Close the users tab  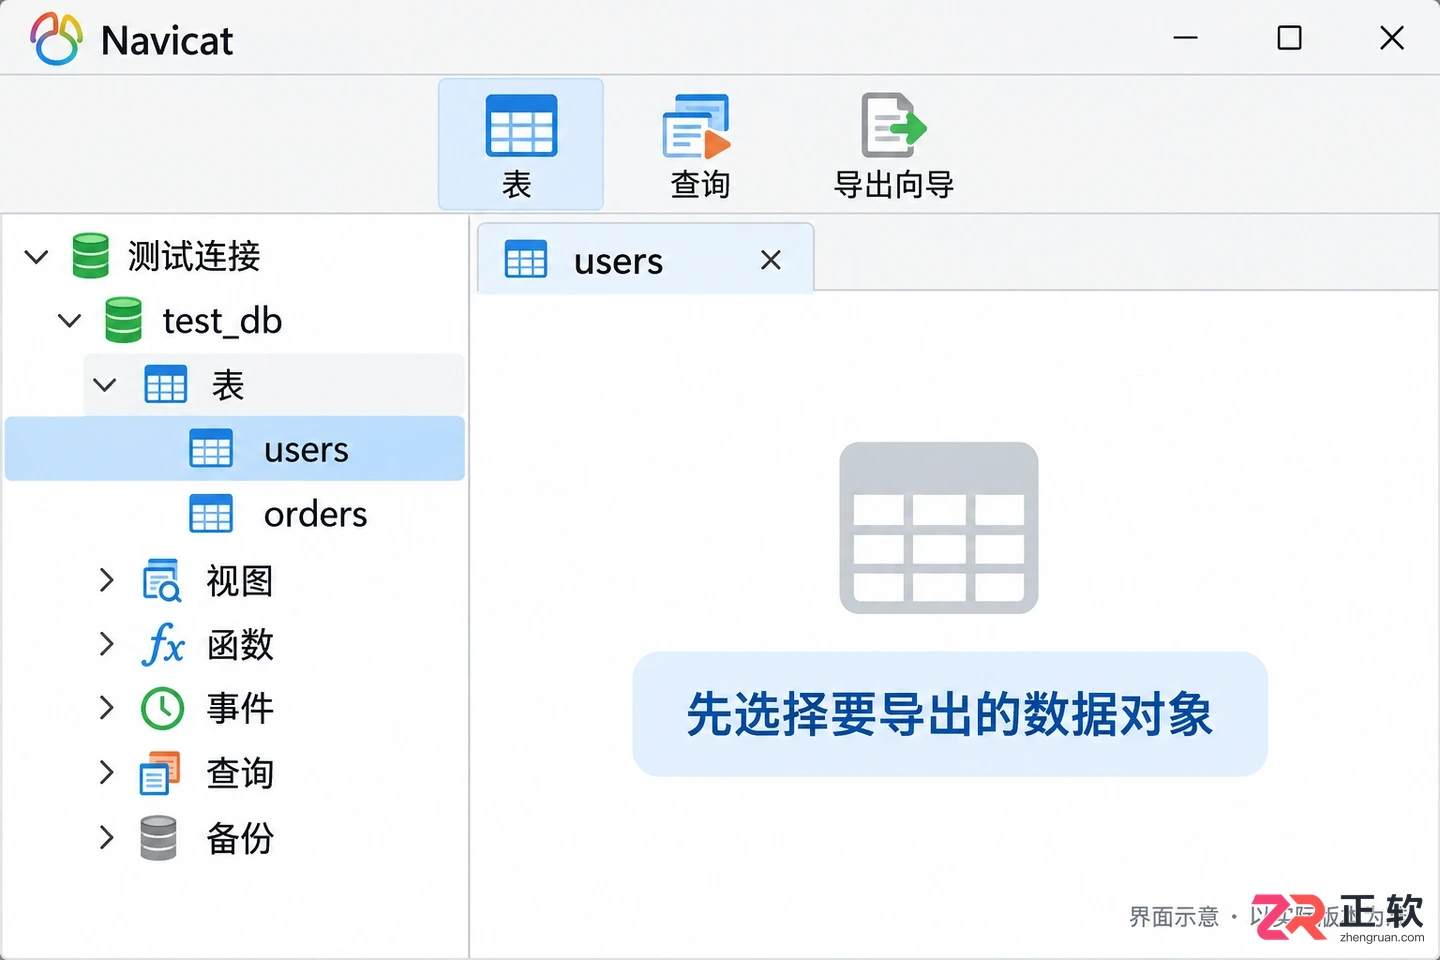771,260
